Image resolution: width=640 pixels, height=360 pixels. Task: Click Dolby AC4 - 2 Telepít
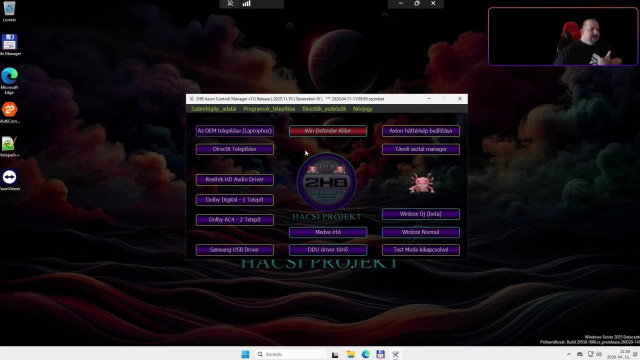(x=235, y=220)
